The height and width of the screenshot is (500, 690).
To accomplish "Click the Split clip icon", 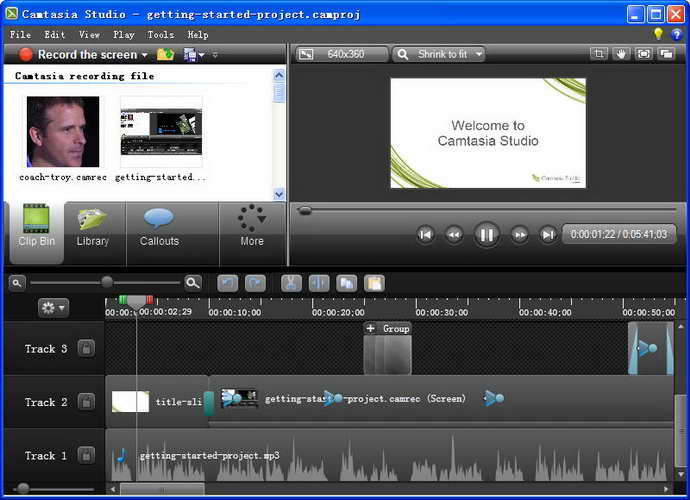I will pos(319,283).
